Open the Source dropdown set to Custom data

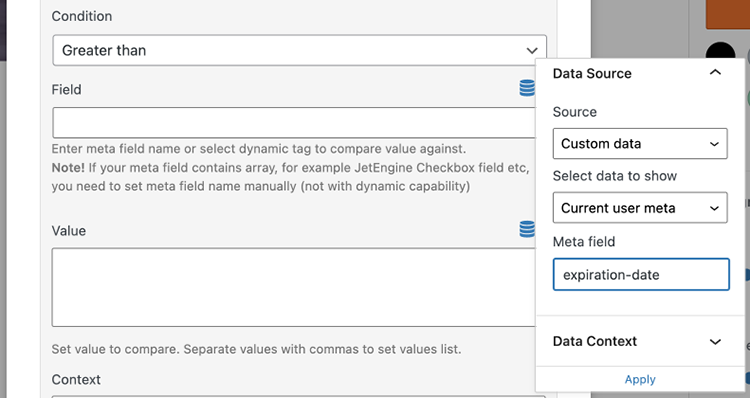[x=640, y=144]
